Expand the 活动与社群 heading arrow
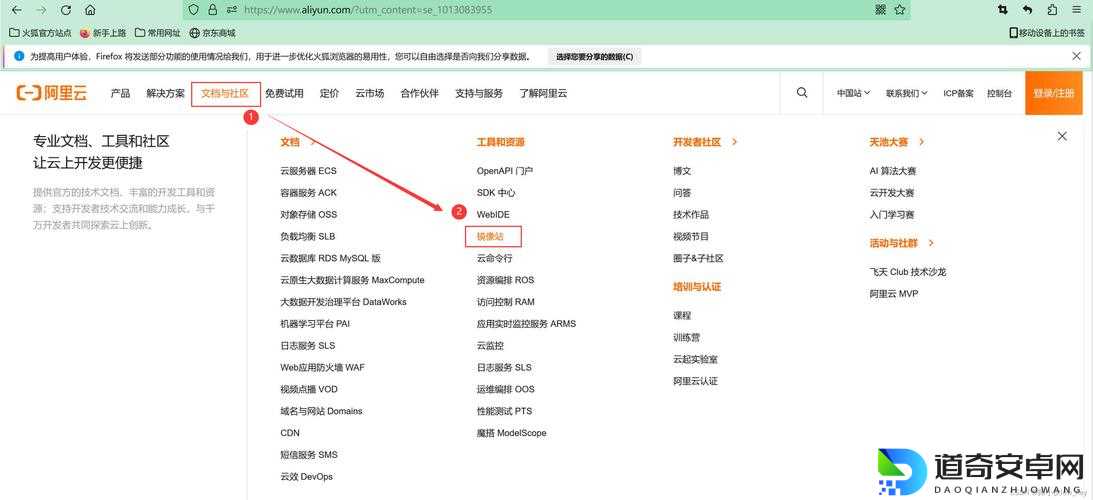This screenshot has width=1093, height=500. point(931,243)
